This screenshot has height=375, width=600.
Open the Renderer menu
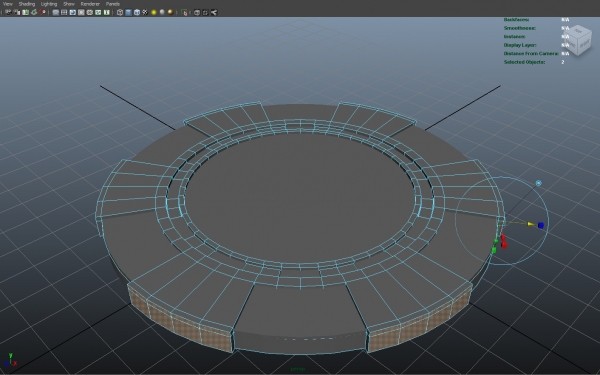pyautogui.click(x=90, y=4)
